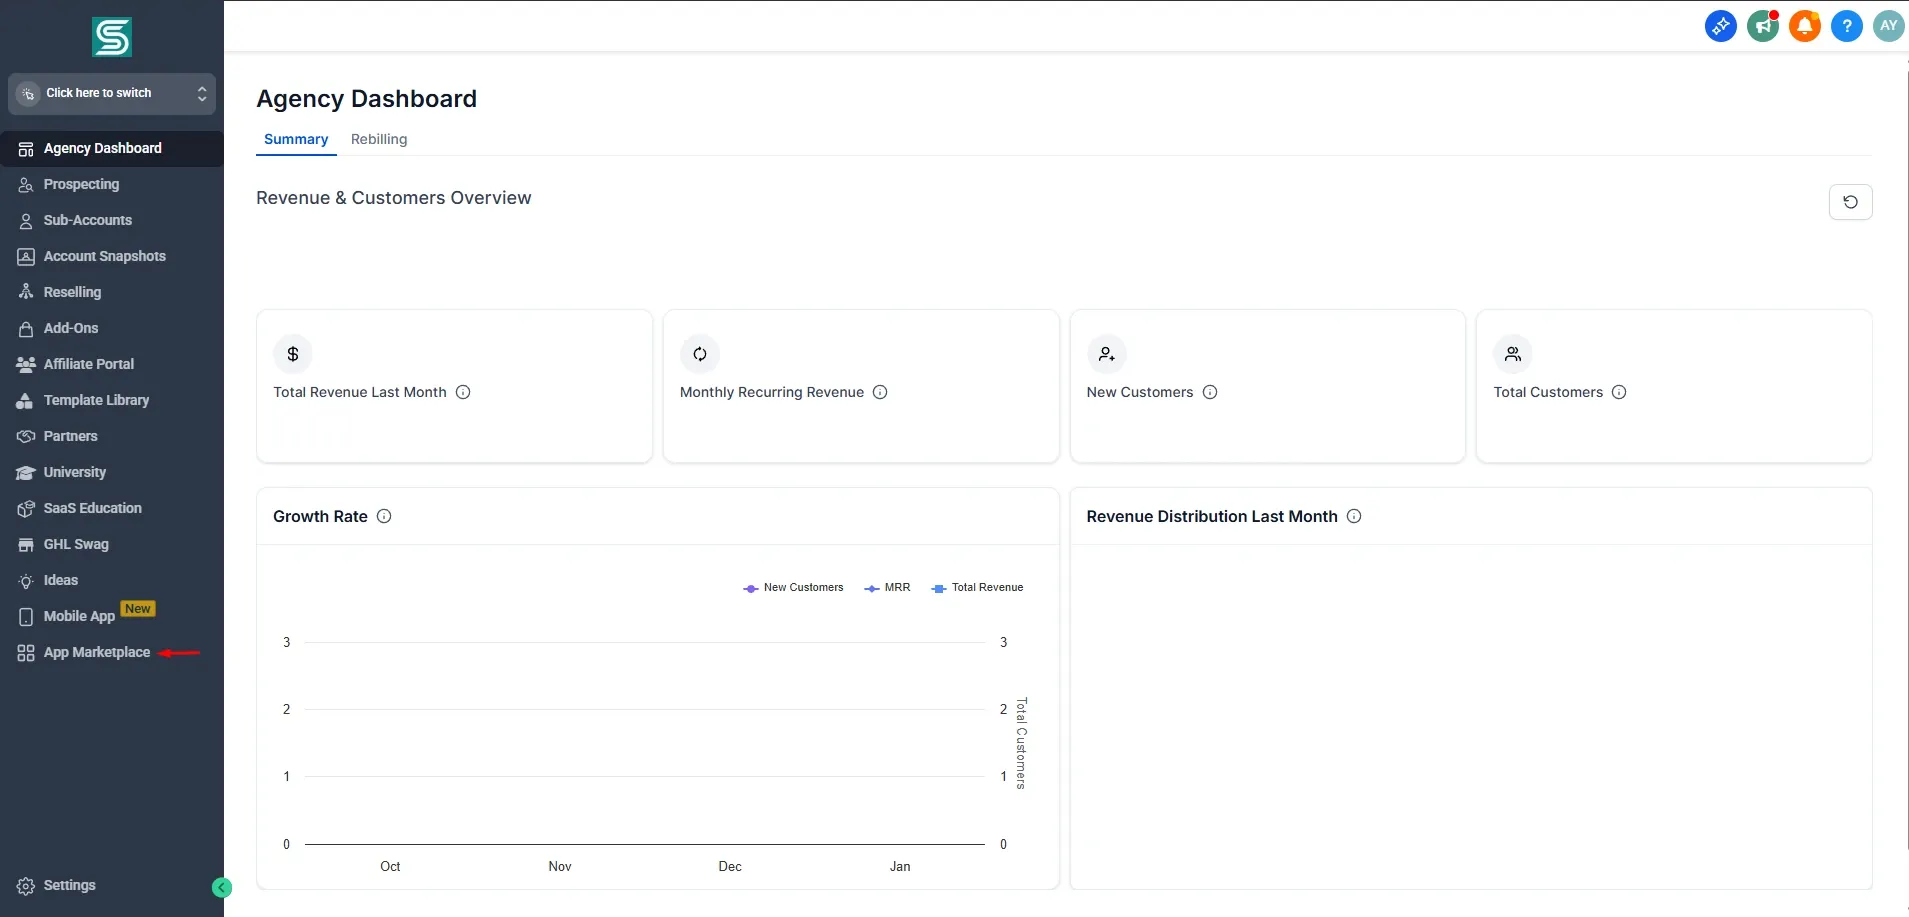
Task: Browse the Template Library
Action: 96,400
